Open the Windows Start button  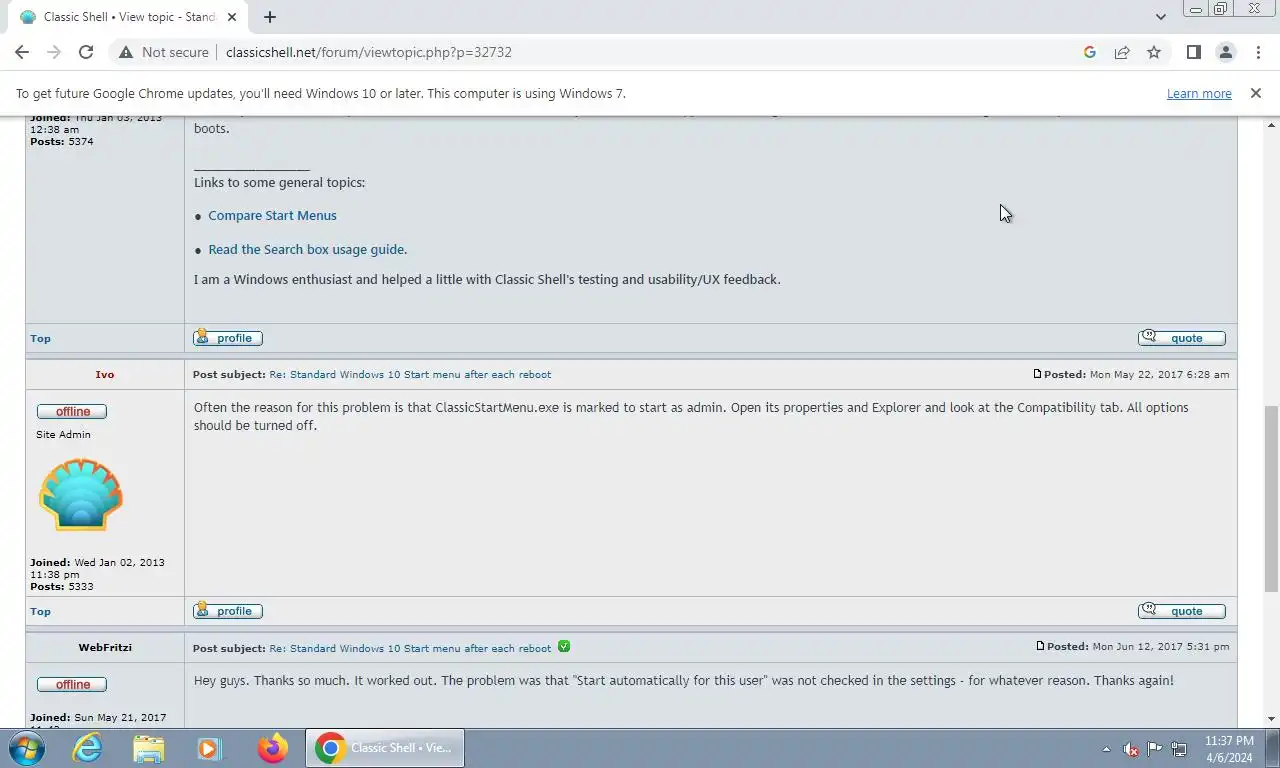26,748
